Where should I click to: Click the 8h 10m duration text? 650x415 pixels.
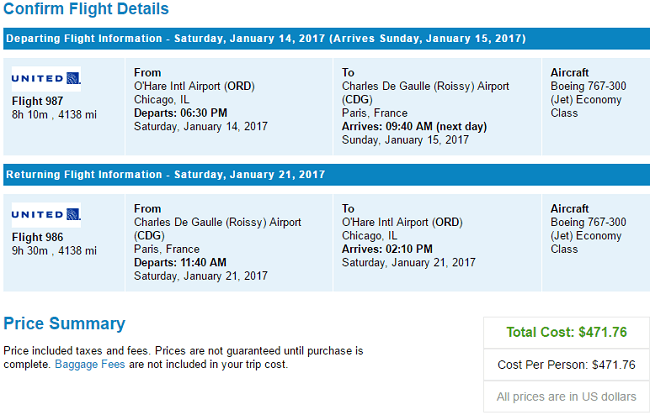pyautogui.click(x=29, y=115)
